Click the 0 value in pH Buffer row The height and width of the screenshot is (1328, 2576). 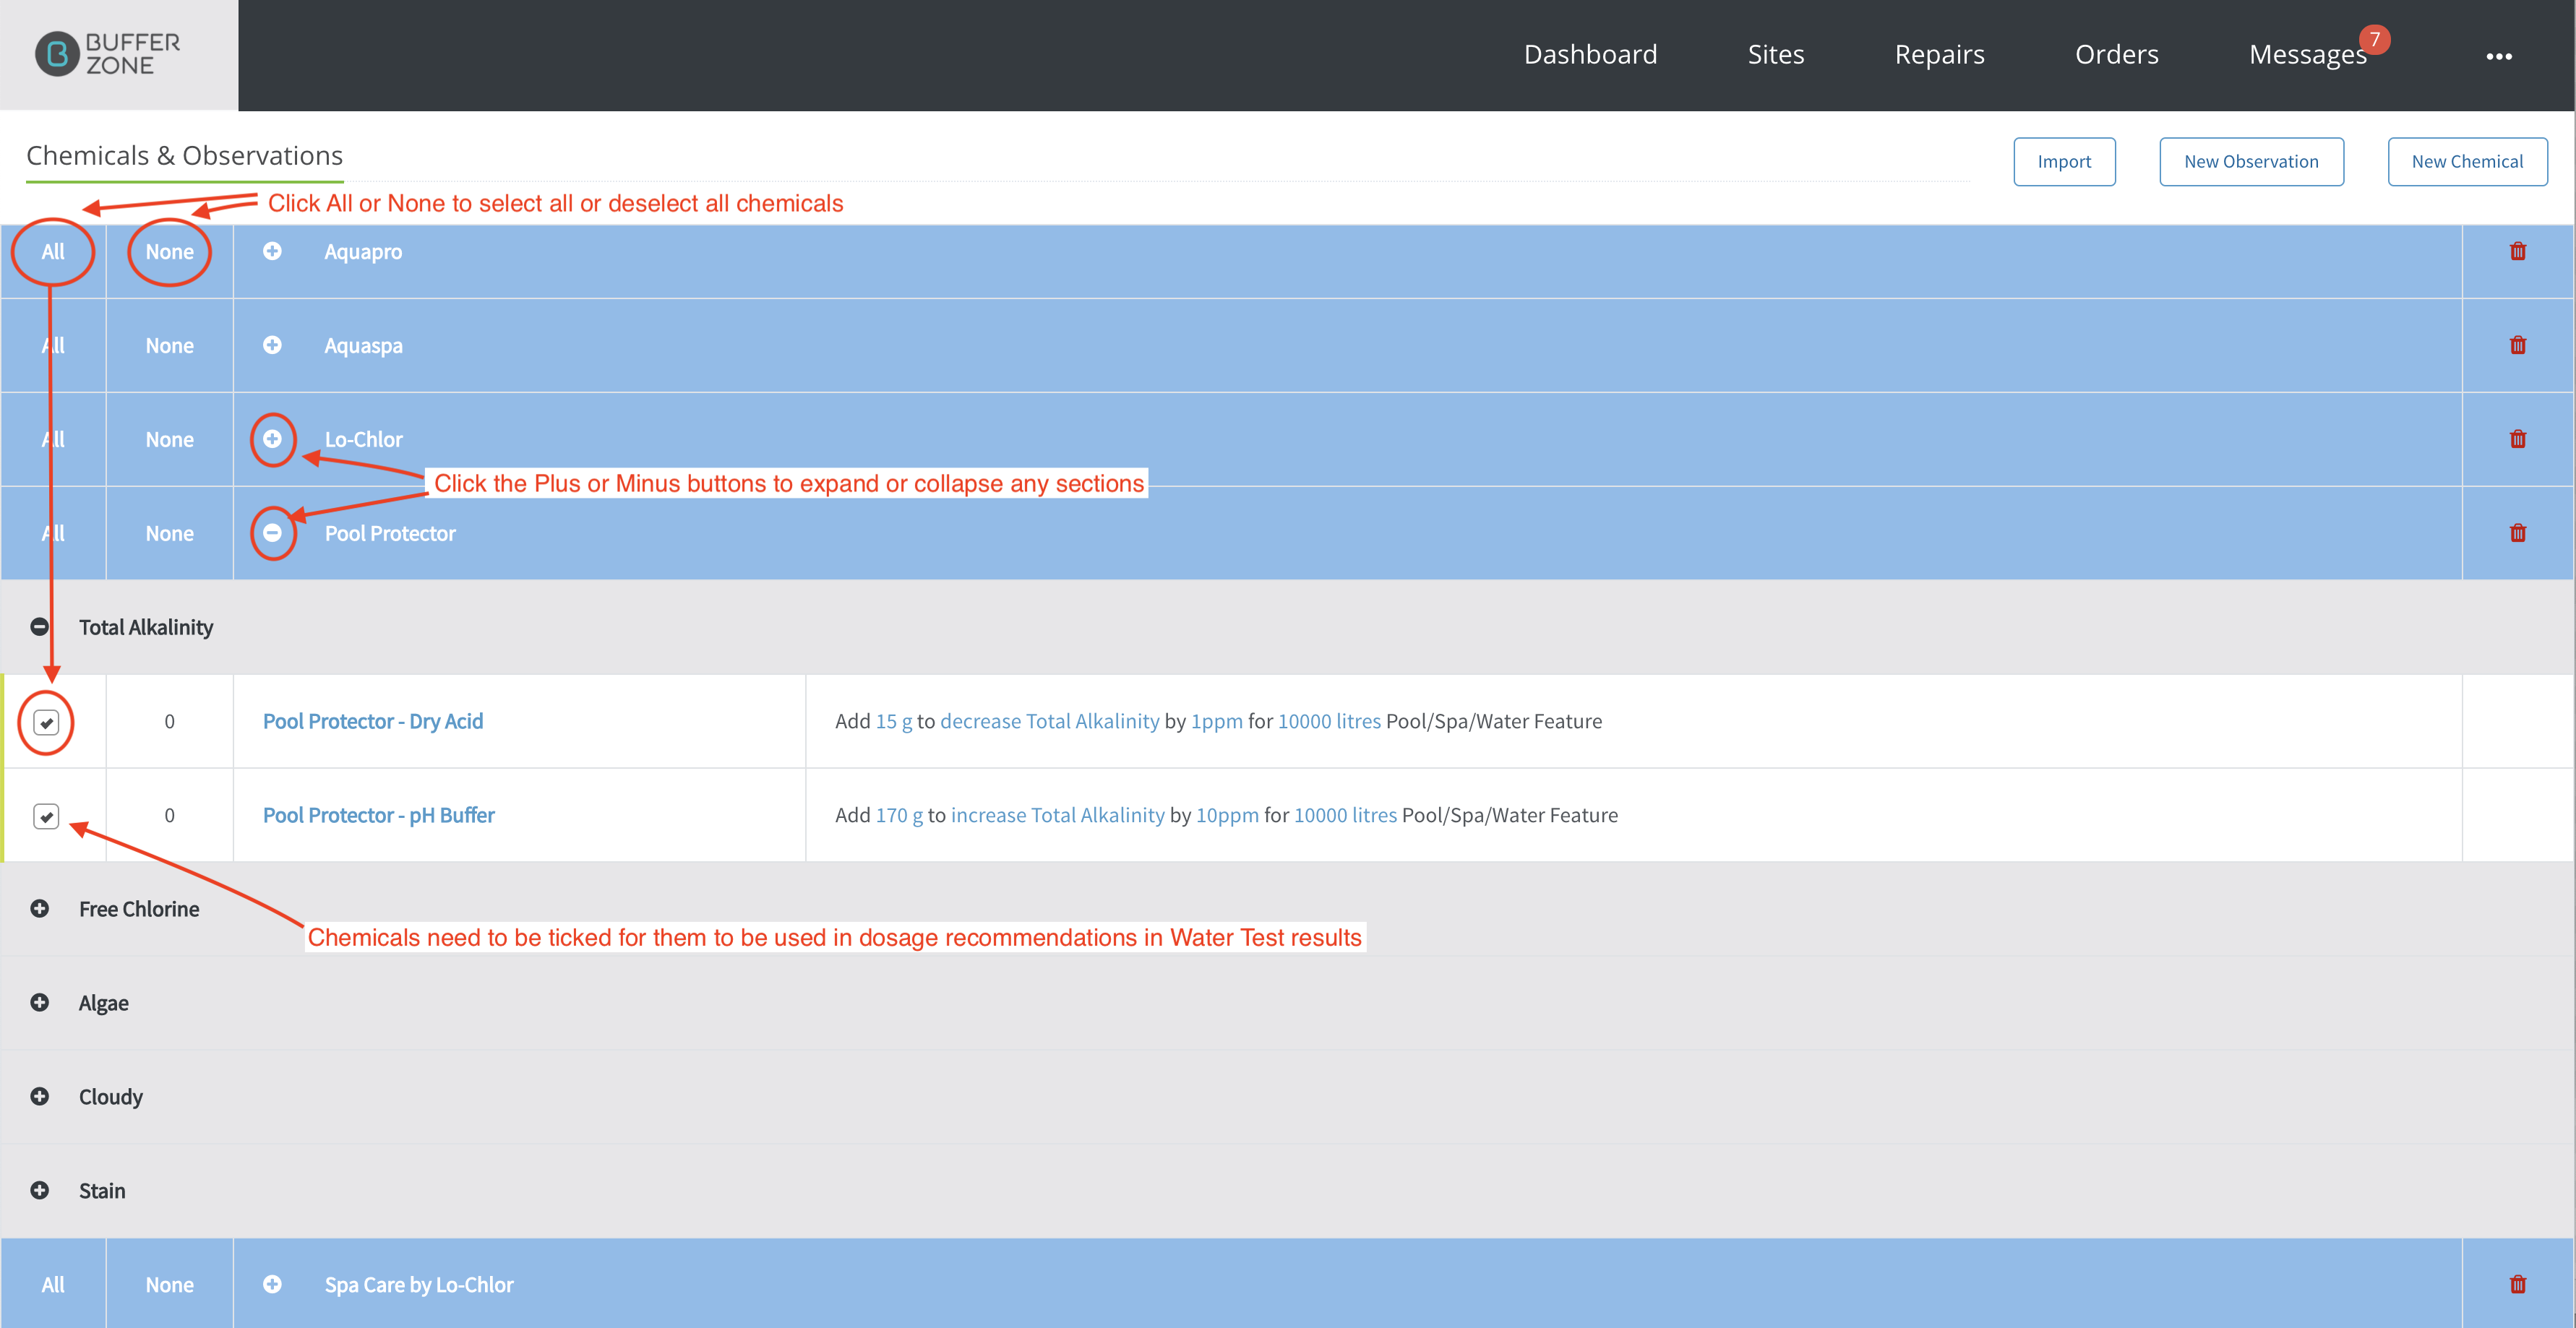pos(169,816)
